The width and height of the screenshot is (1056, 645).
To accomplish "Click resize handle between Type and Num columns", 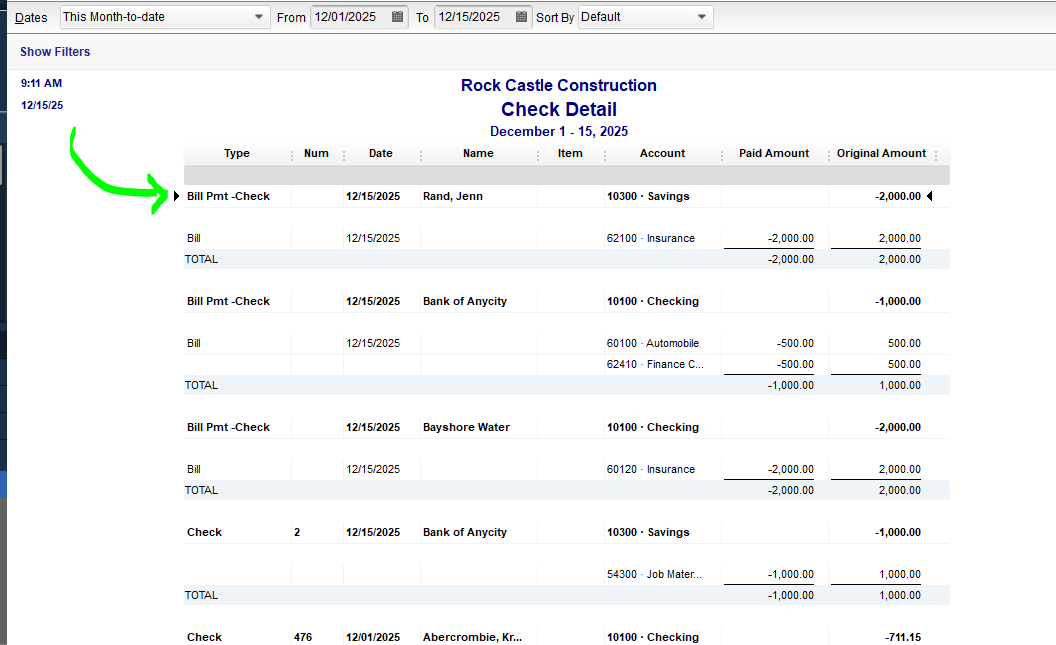I will point(292,155).
